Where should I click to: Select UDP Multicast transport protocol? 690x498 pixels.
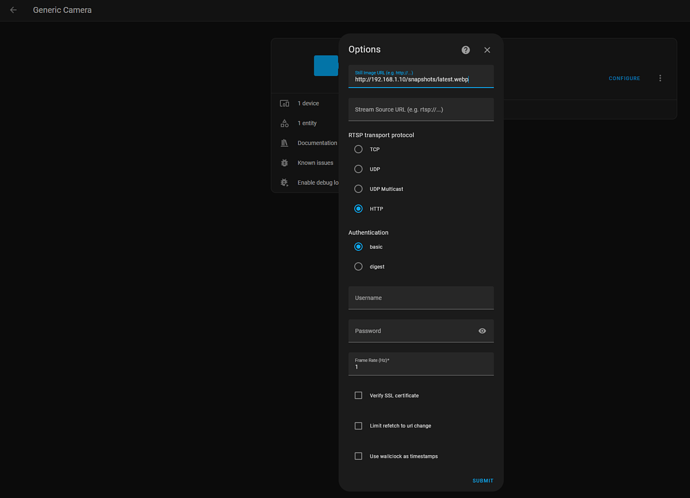(x=359, y=189)
